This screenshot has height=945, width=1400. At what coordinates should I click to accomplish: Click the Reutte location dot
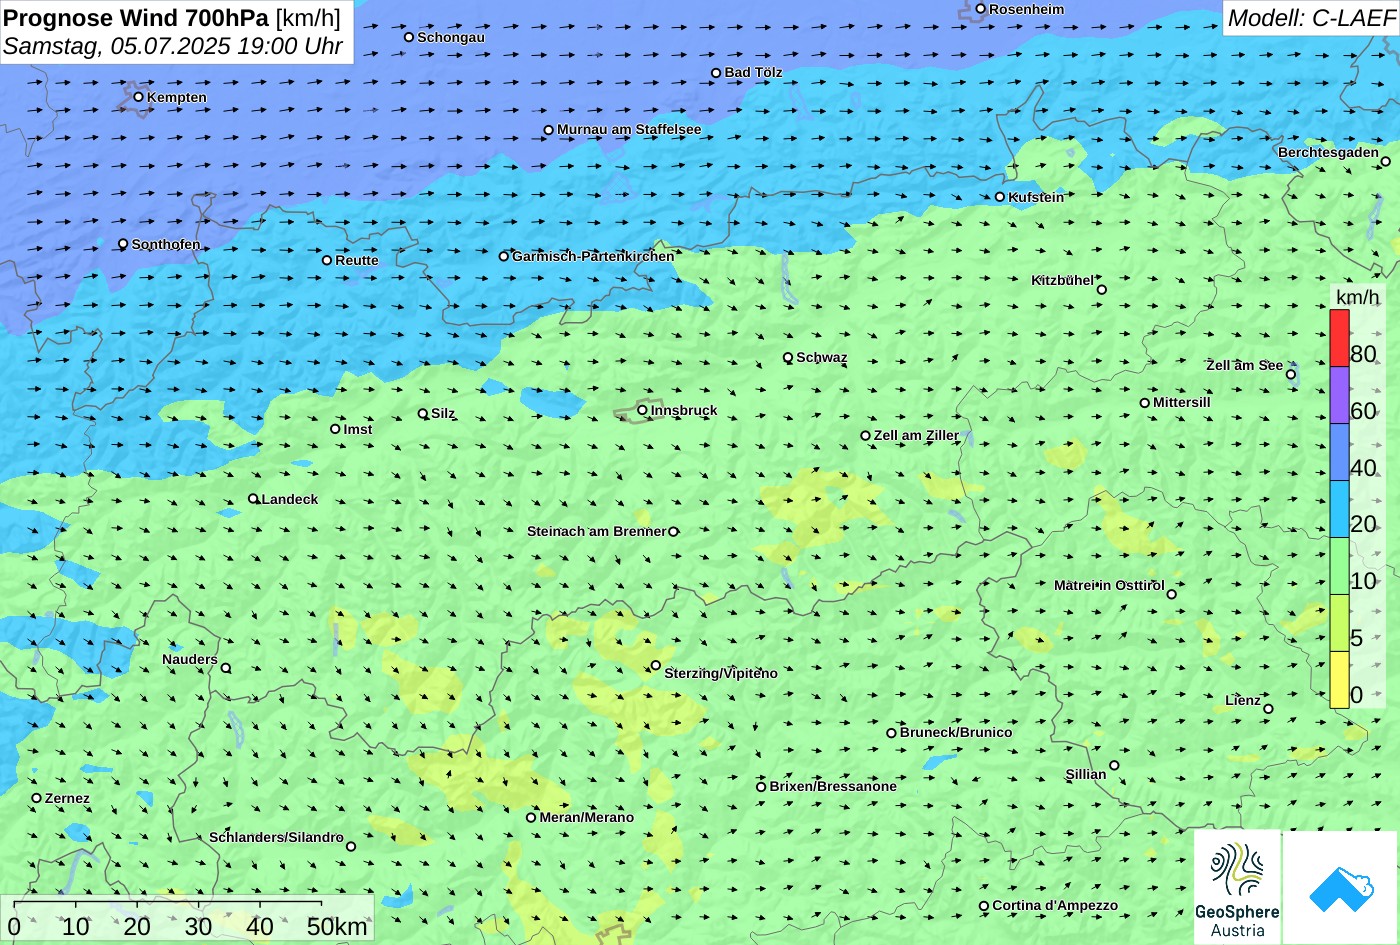(327, 260)
